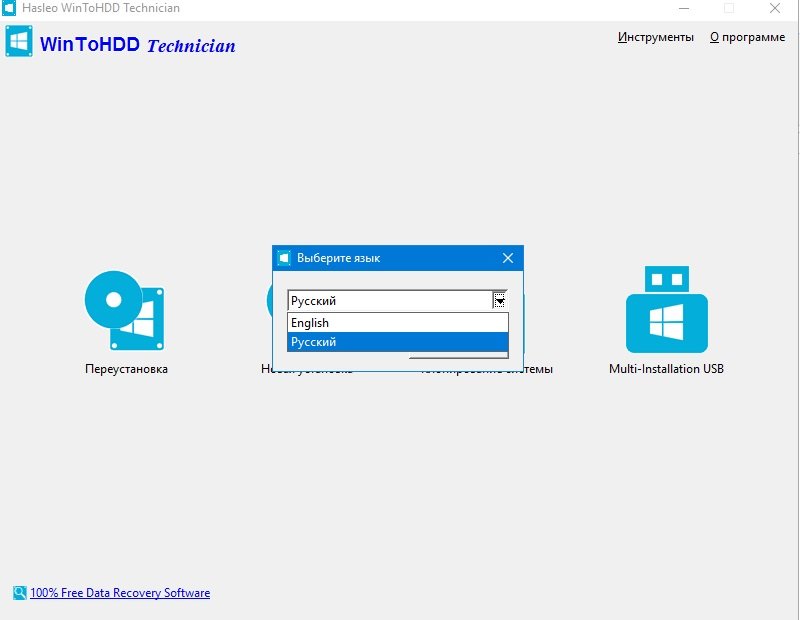Open the Инструменты menu

[x=656, y=37]
